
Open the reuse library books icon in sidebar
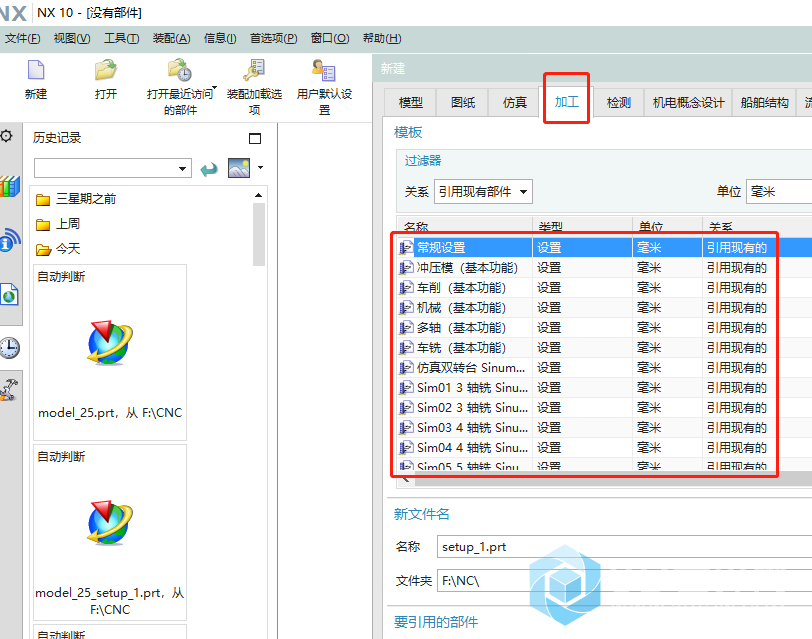click(x=10, y=186)
